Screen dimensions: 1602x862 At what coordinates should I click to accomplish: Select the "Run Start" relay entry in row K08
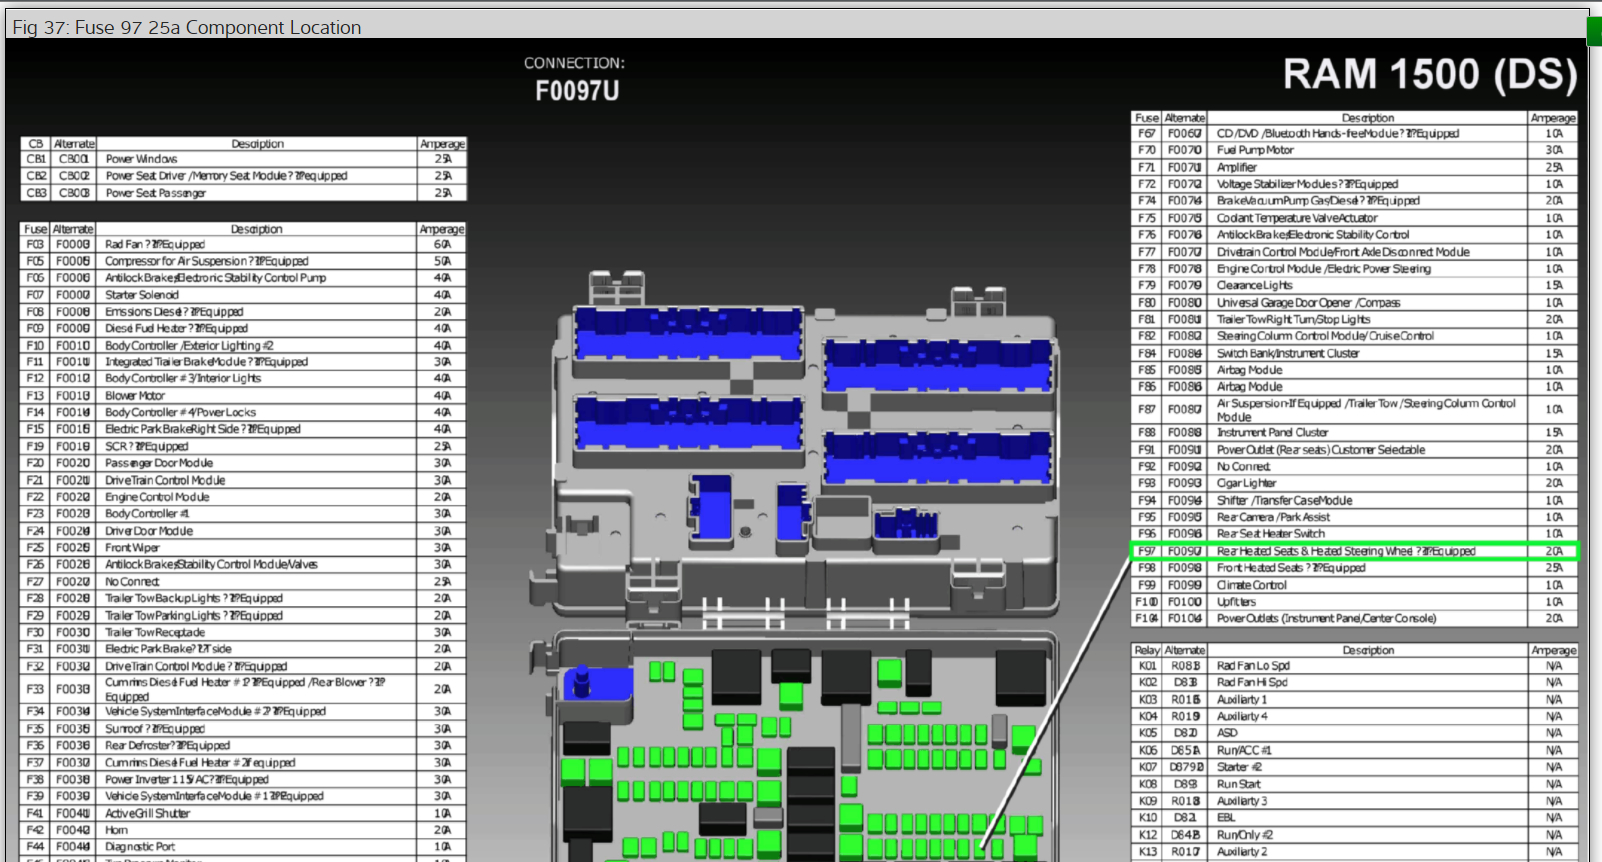point(1239,784)
